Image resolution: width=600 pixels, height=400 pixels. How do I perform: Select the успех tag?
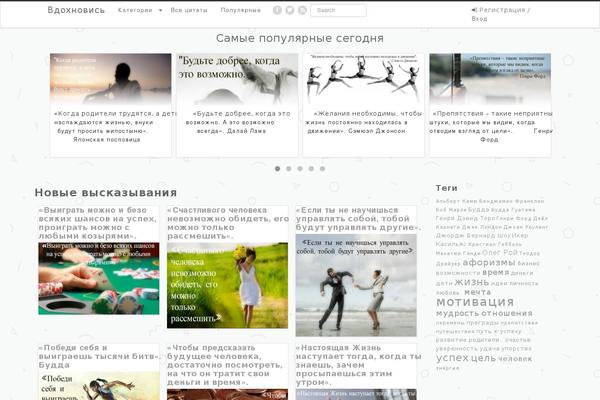452,358
